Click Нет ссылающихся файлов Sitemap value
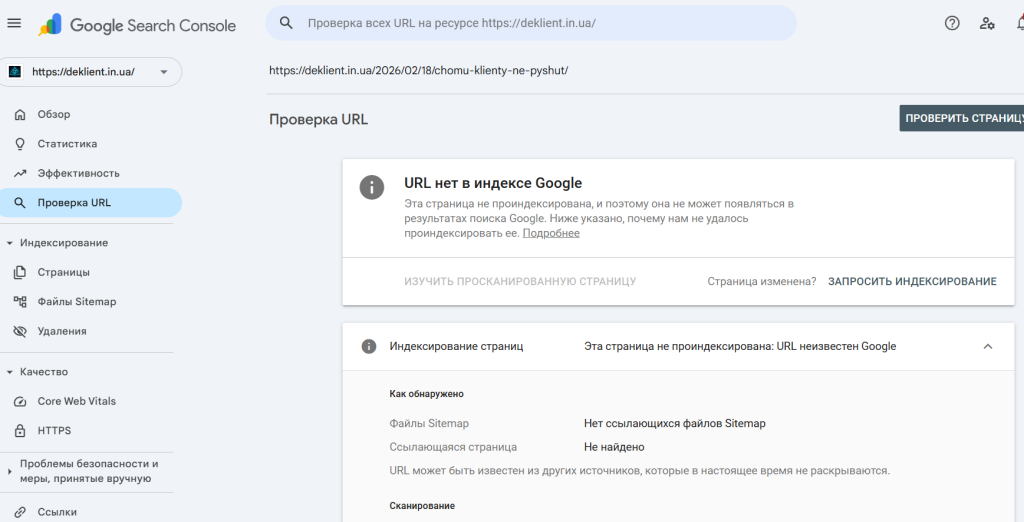 pos(675,423)
